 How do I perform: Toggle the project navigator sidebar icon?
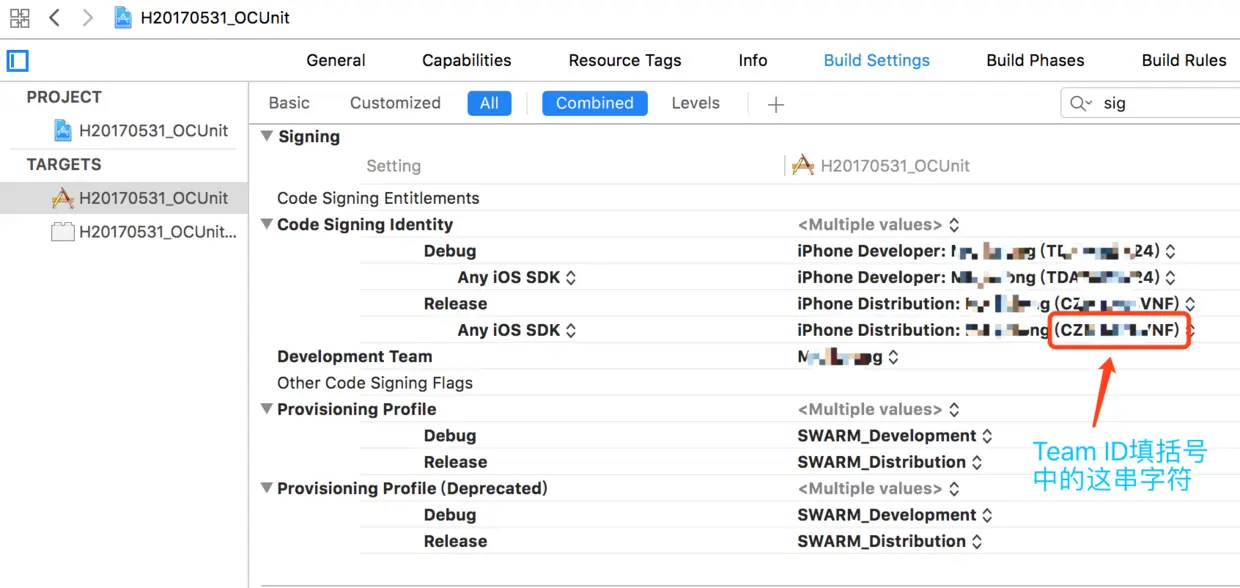[18, 61]
